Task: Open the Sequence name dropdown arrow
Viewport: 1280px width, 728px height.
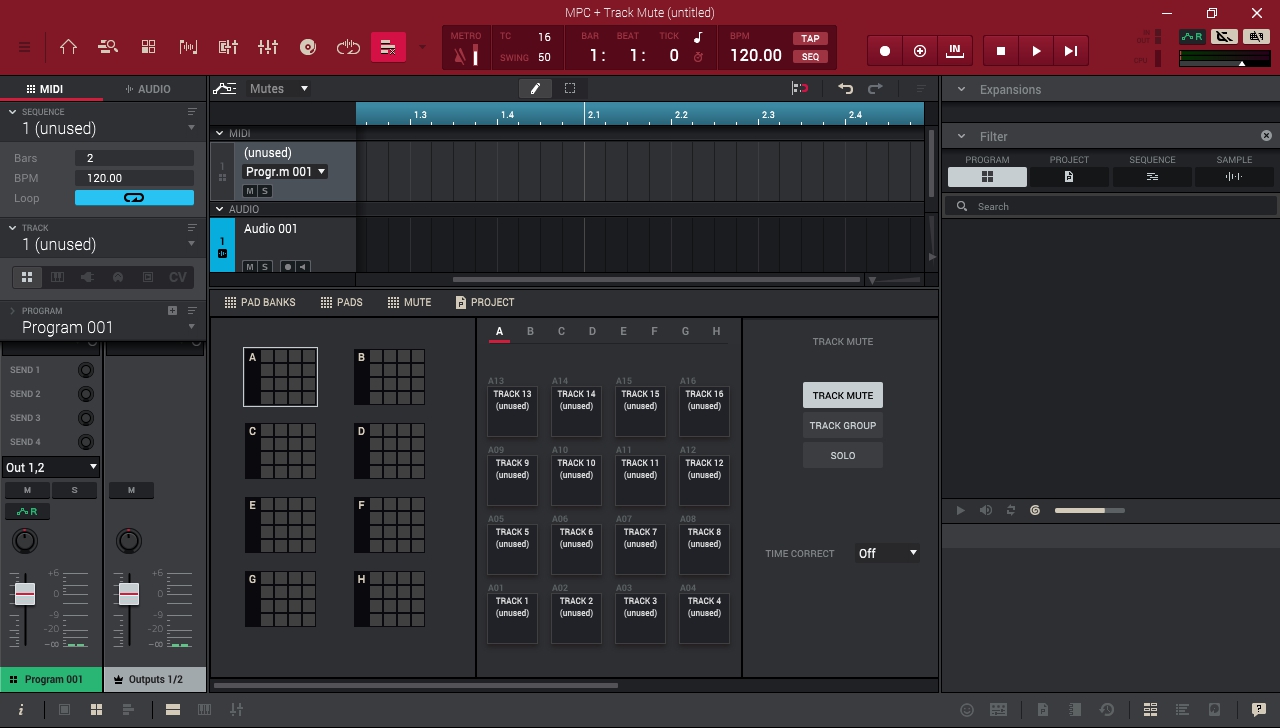Action: [x=191, y=129]
